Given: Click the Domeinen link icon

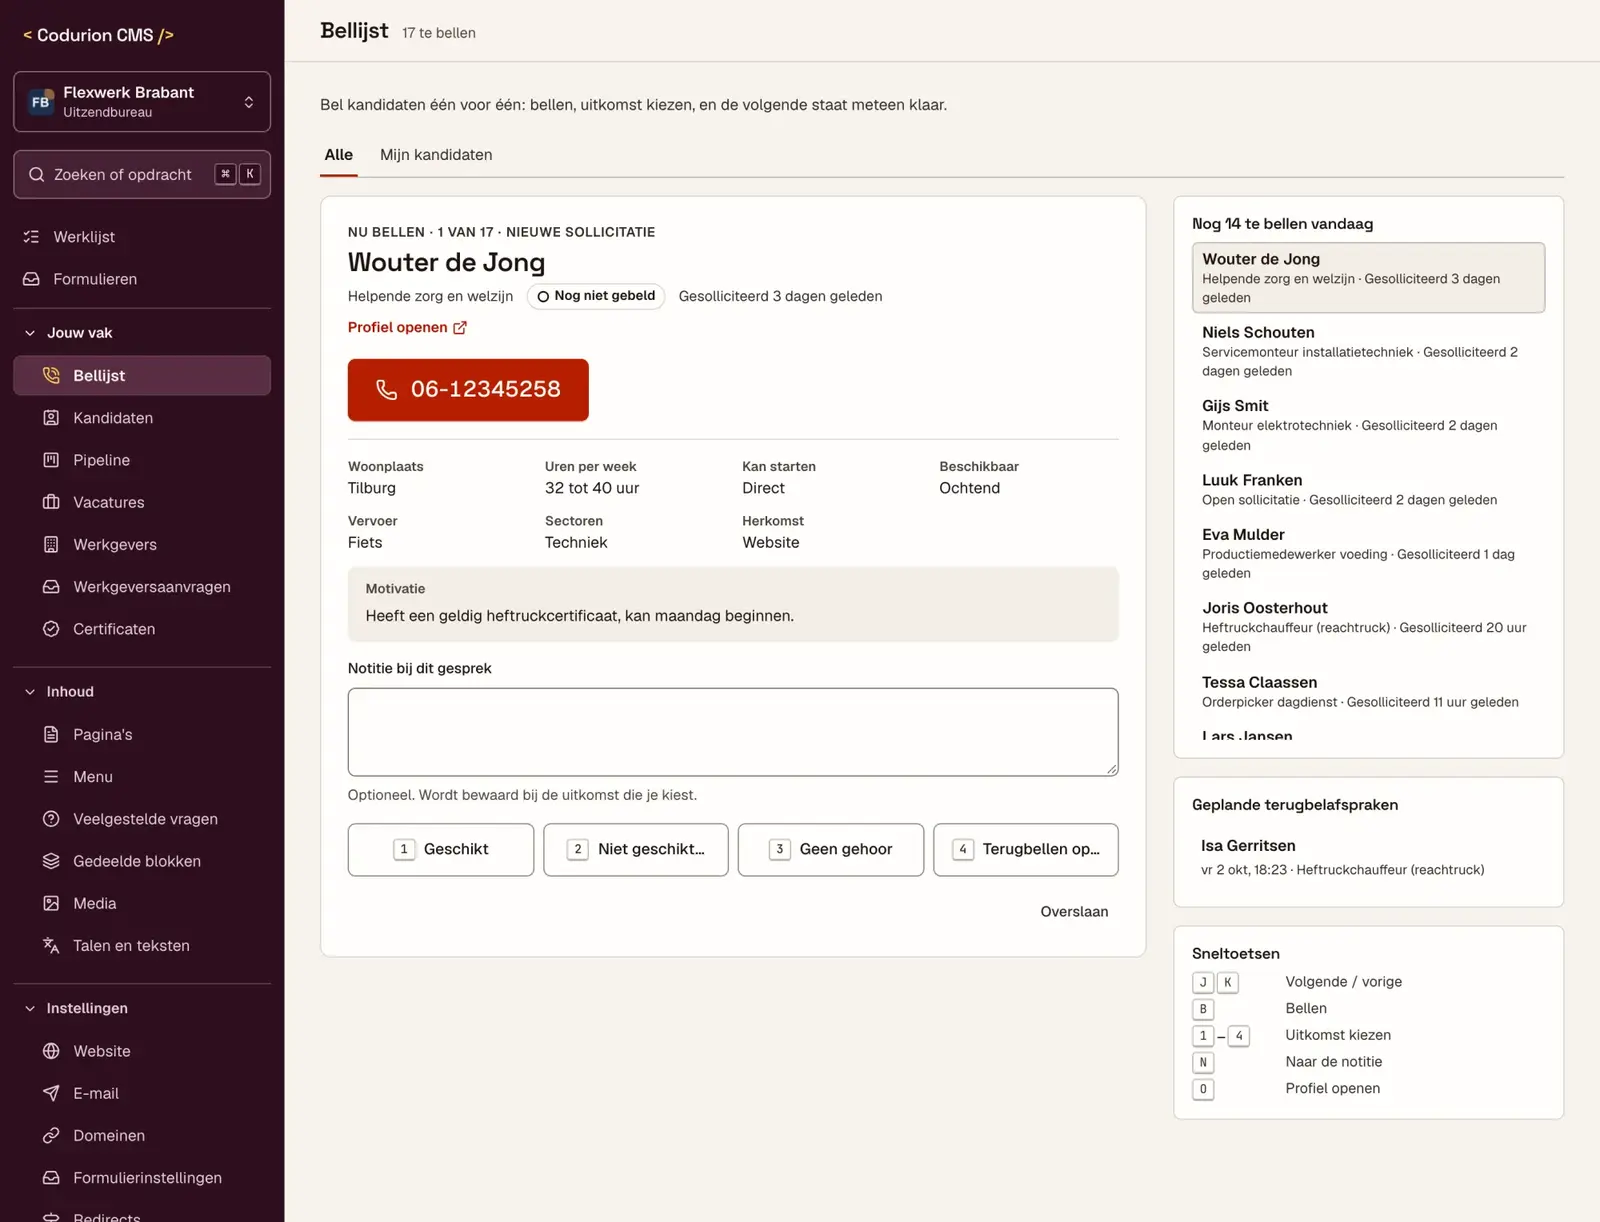Looking at the screenshot, I should (x=51, y=1135).
